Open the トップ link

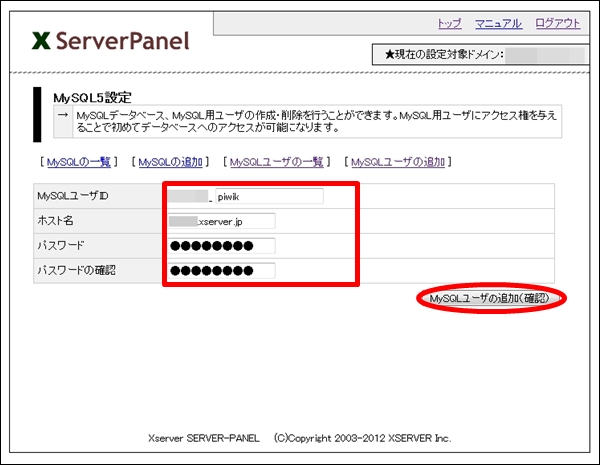click(x=450, y=24)
